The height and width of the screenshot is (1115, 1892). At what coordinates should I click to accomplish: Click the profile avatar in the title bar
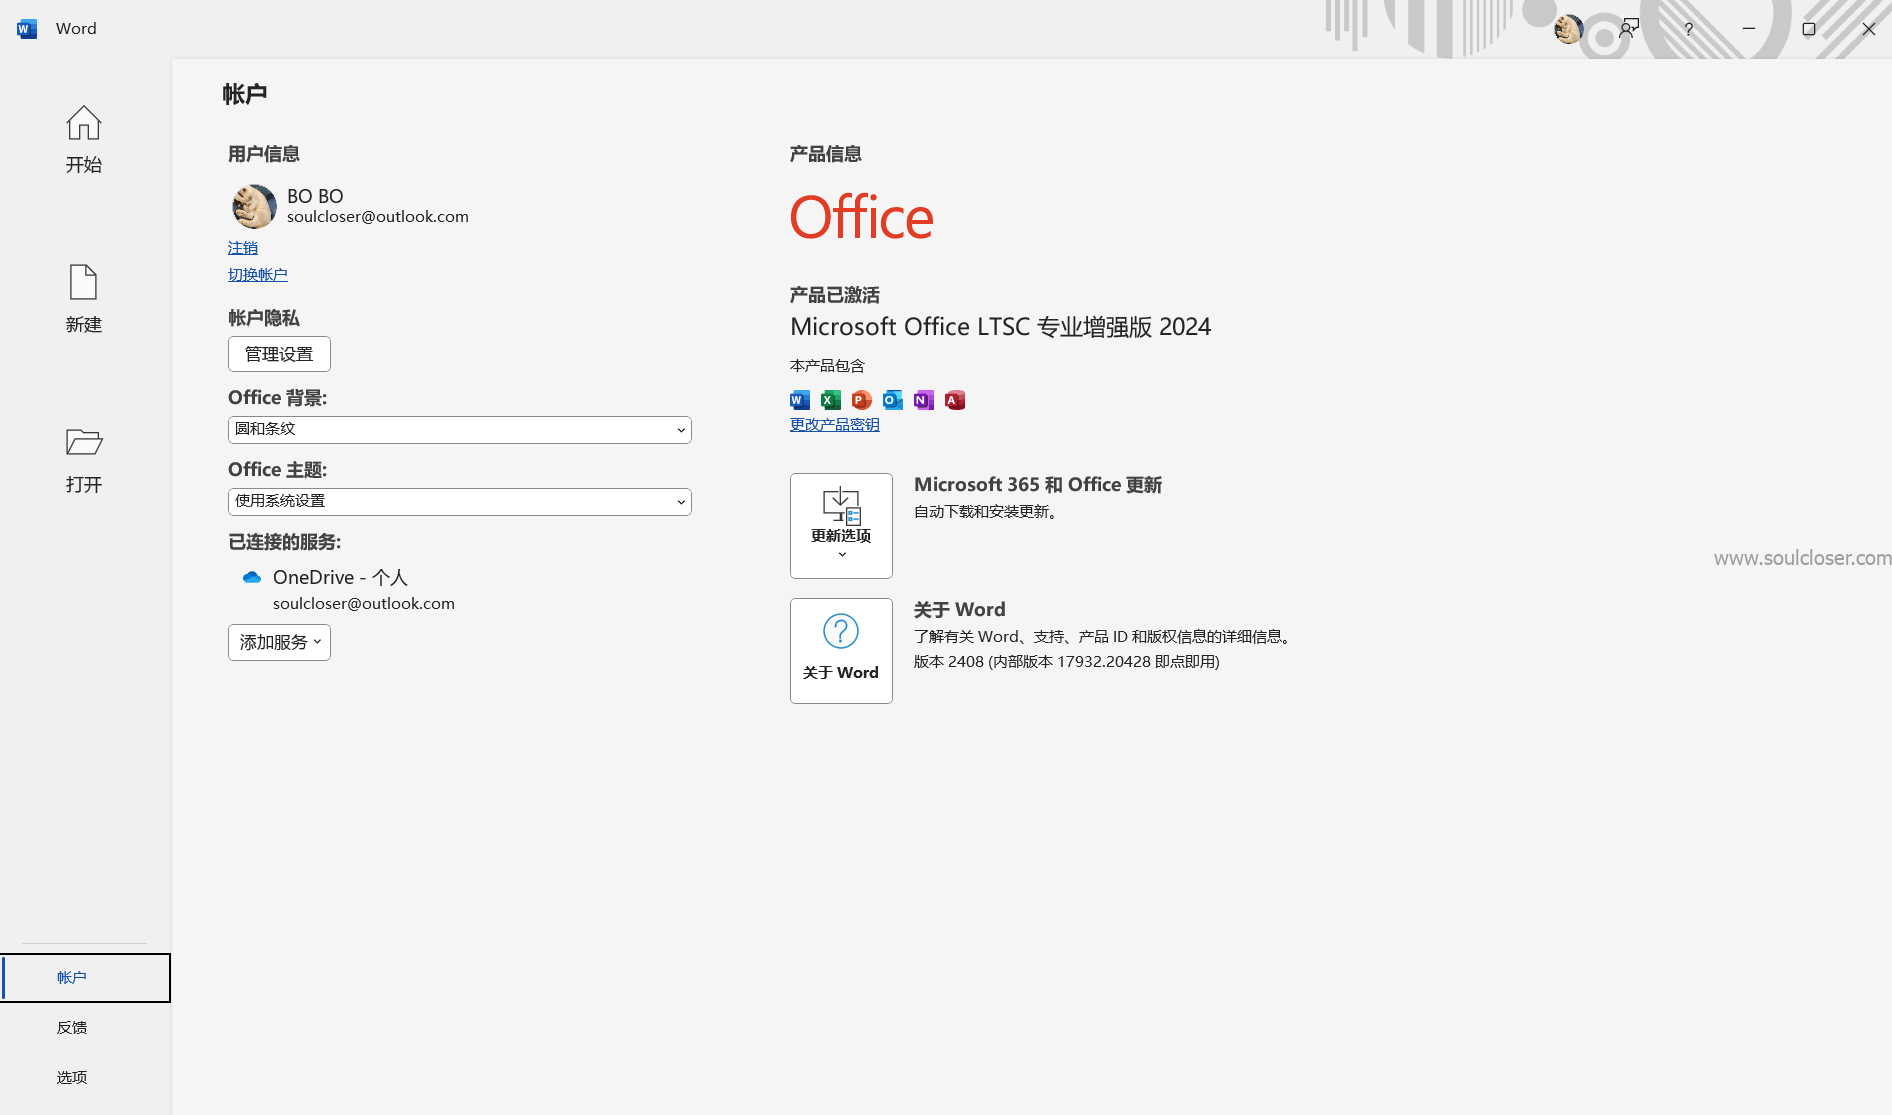coord(1568,29)
